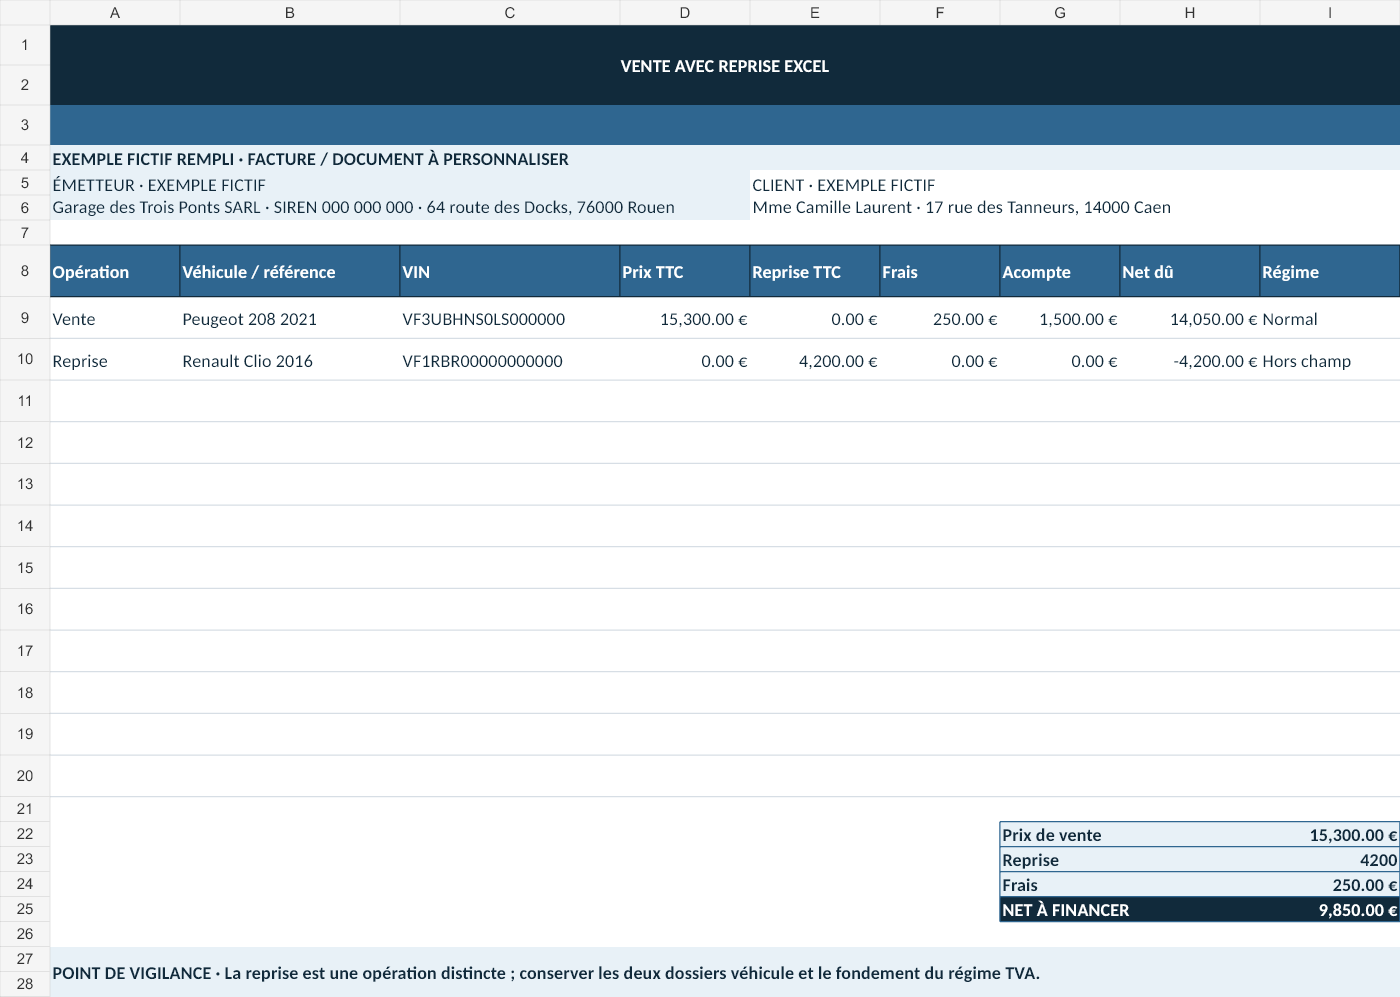Click the 15,300.00 € Prix TTC cell in Vente row
The image size is (1400, 997).
(x=685, y=319)
